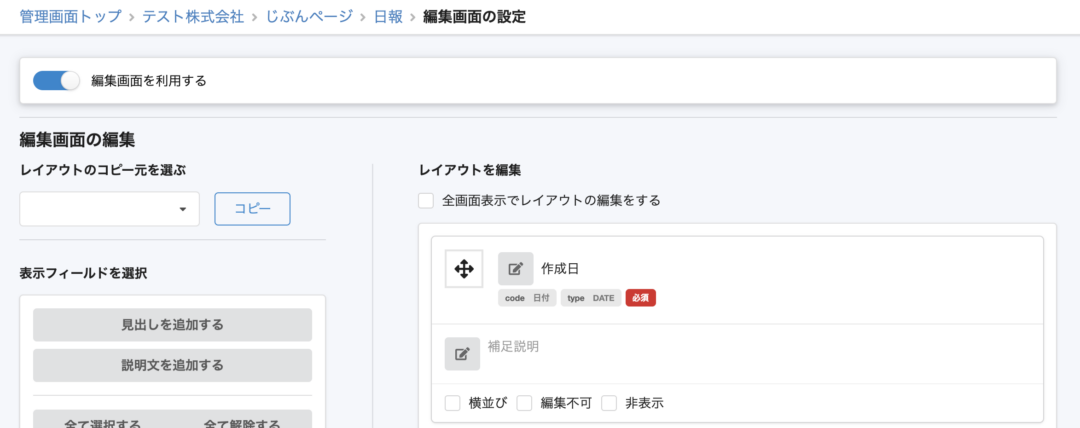Tick the 非表示 checkbox

609,403
